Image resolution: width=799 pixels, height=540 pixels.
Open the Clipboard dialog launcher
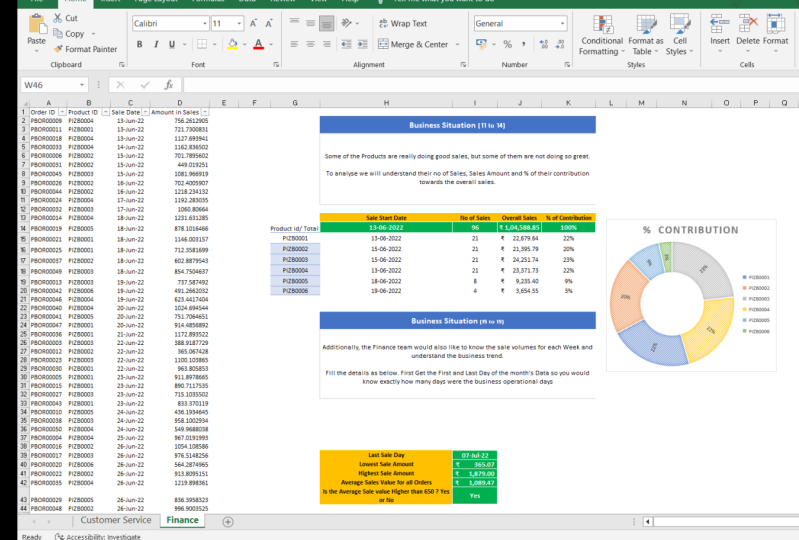[x=122, y=65]
